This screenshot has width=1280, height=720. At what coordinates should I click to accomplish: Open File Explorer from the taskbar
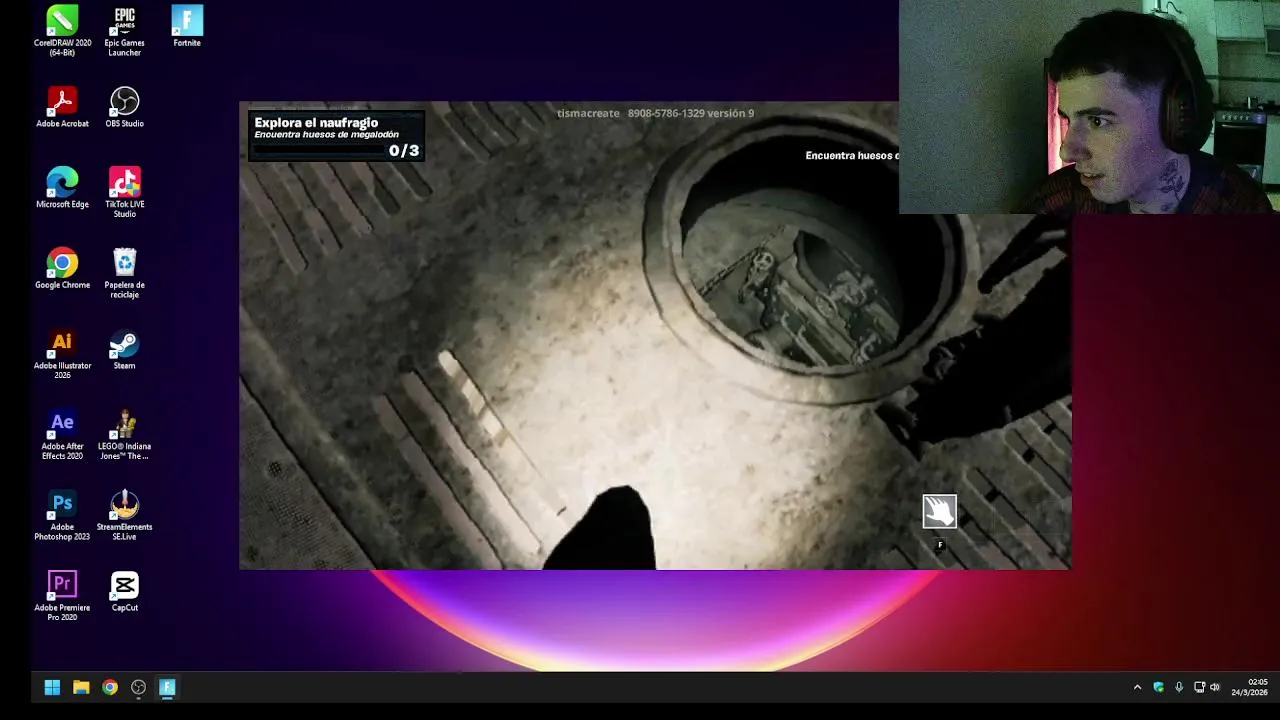pos(81,687)
